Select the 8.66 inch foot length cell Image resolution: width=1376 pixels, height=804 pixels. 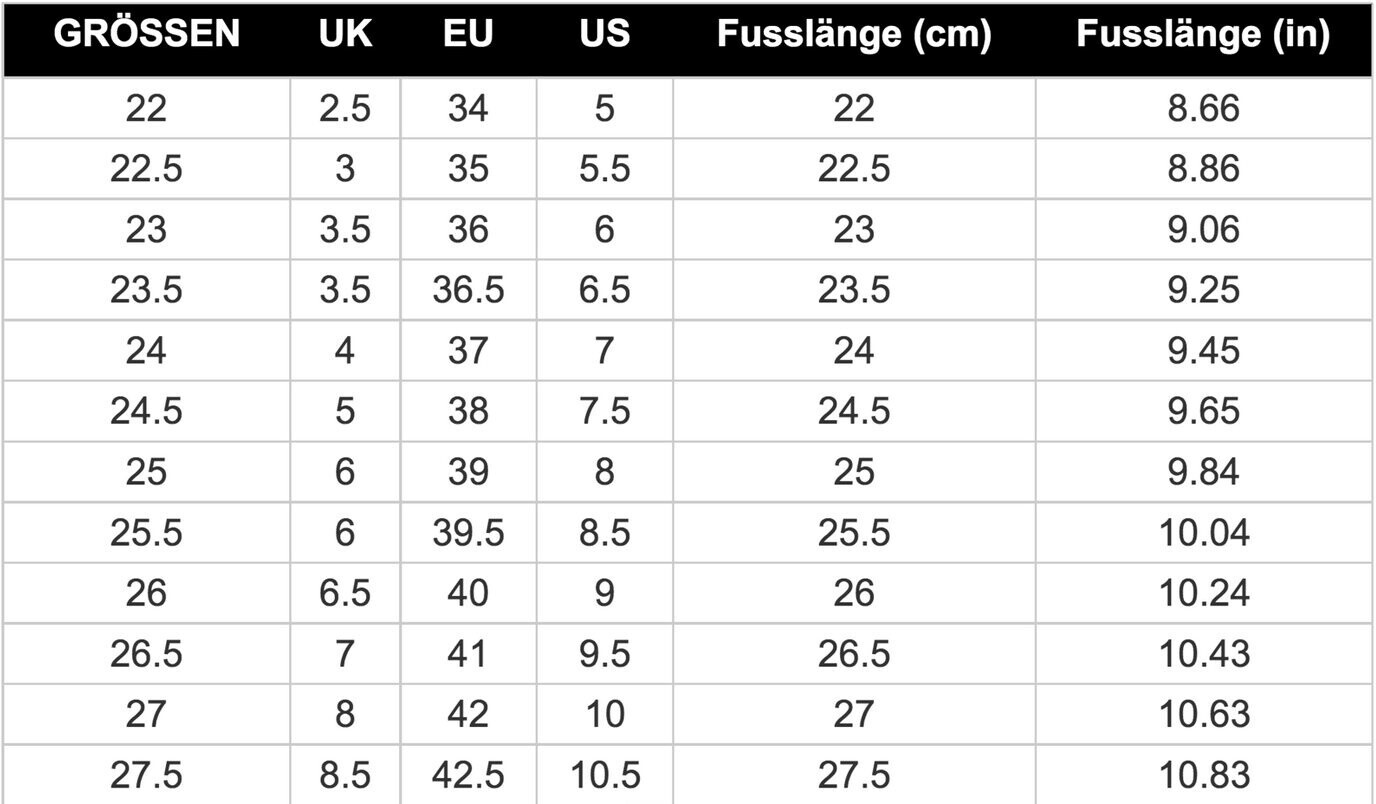pos(1203,108)
